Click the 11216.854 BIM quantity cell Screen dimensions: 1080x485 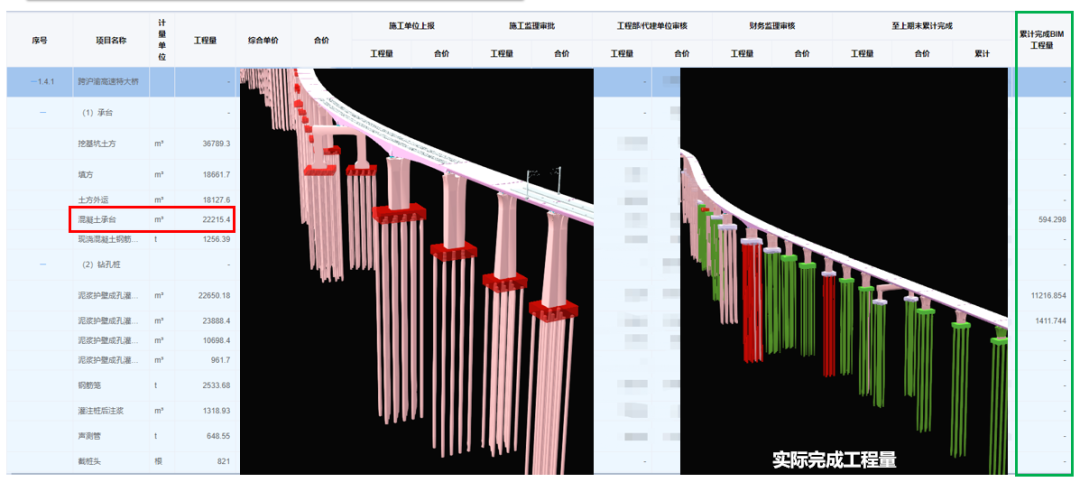pyautogui.click(x=1044, y=296)
